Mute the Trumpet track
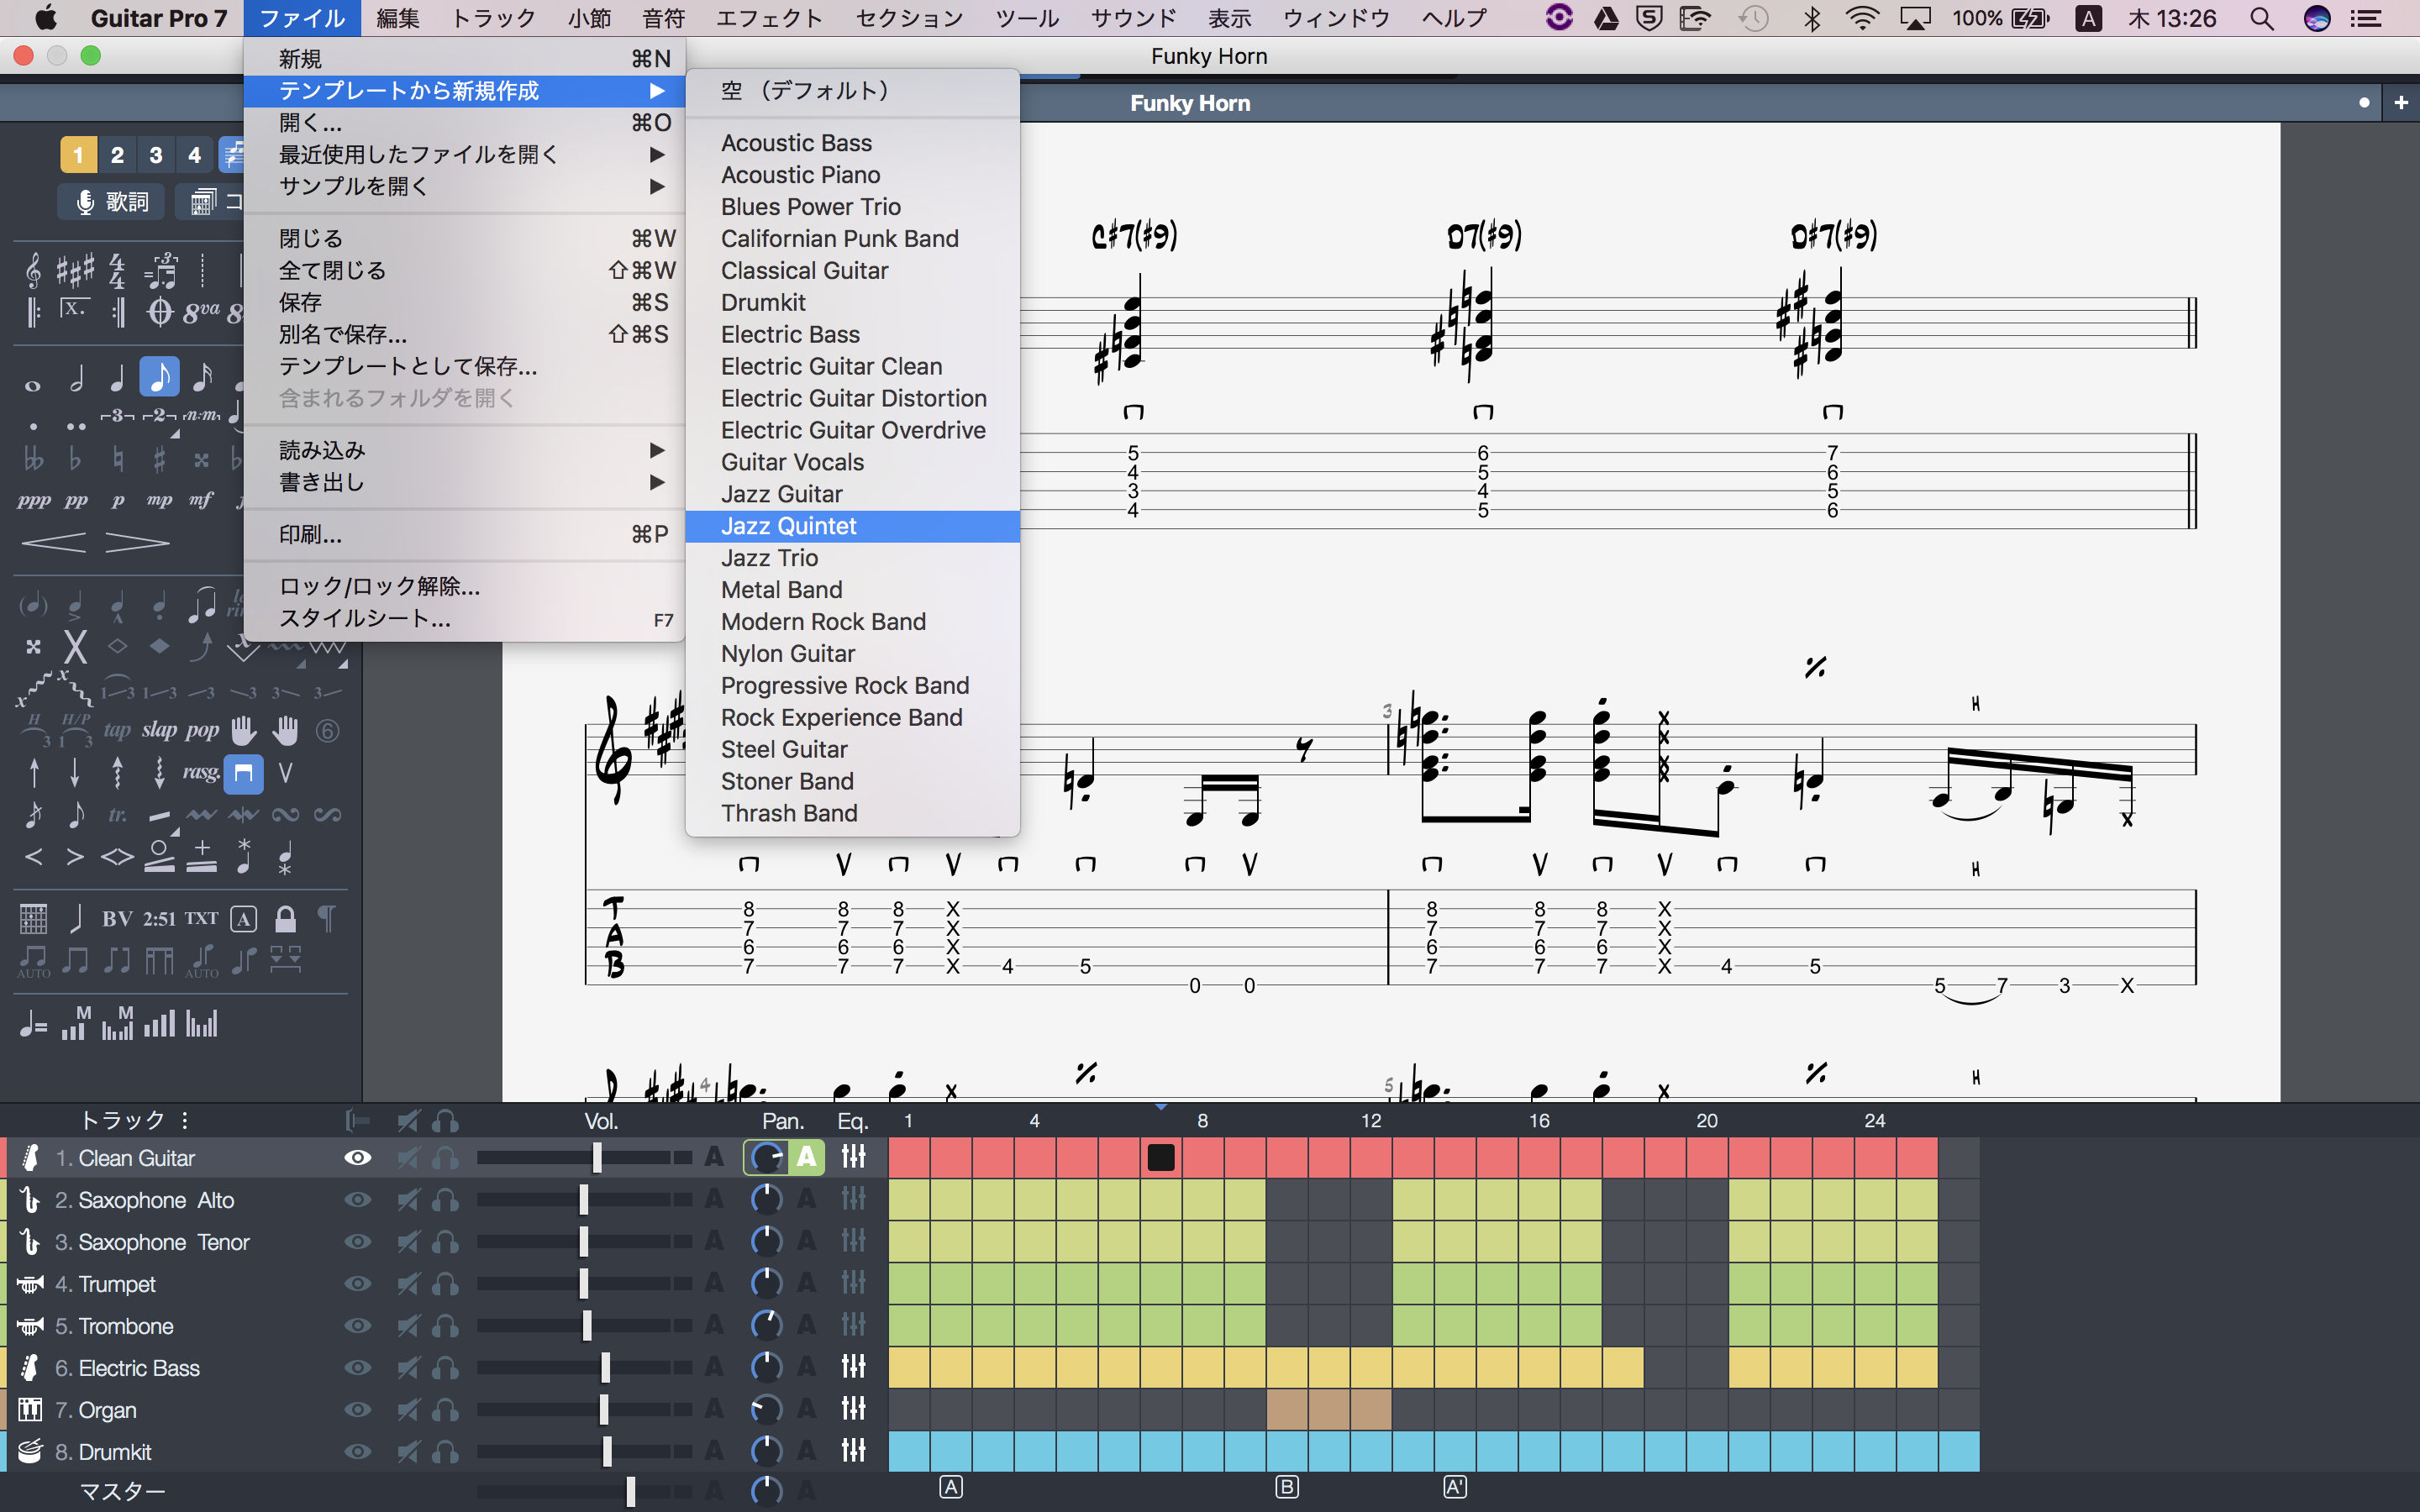Viewport: 2420px width, 1512px height. point(408,1284)
